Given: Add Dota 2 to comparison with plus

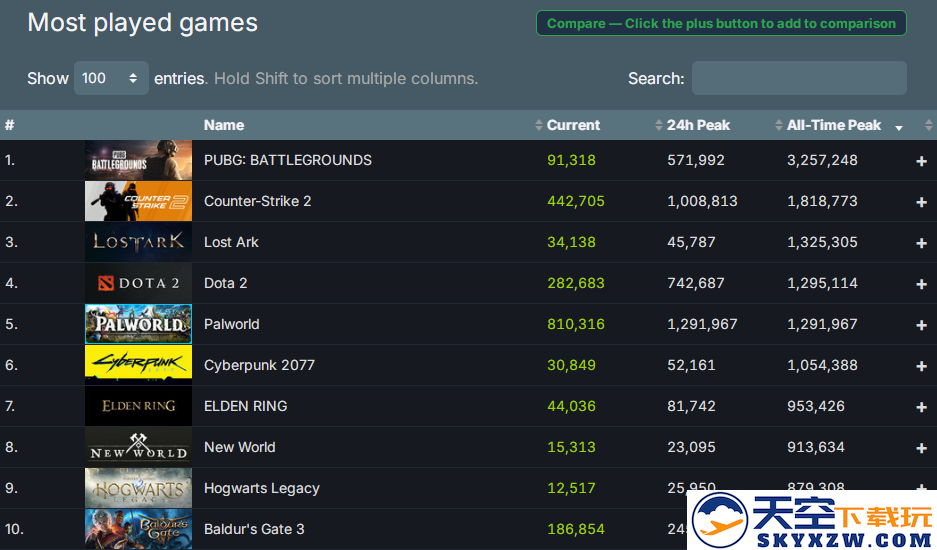Looking at the screenshot, I should pos(921,284).
